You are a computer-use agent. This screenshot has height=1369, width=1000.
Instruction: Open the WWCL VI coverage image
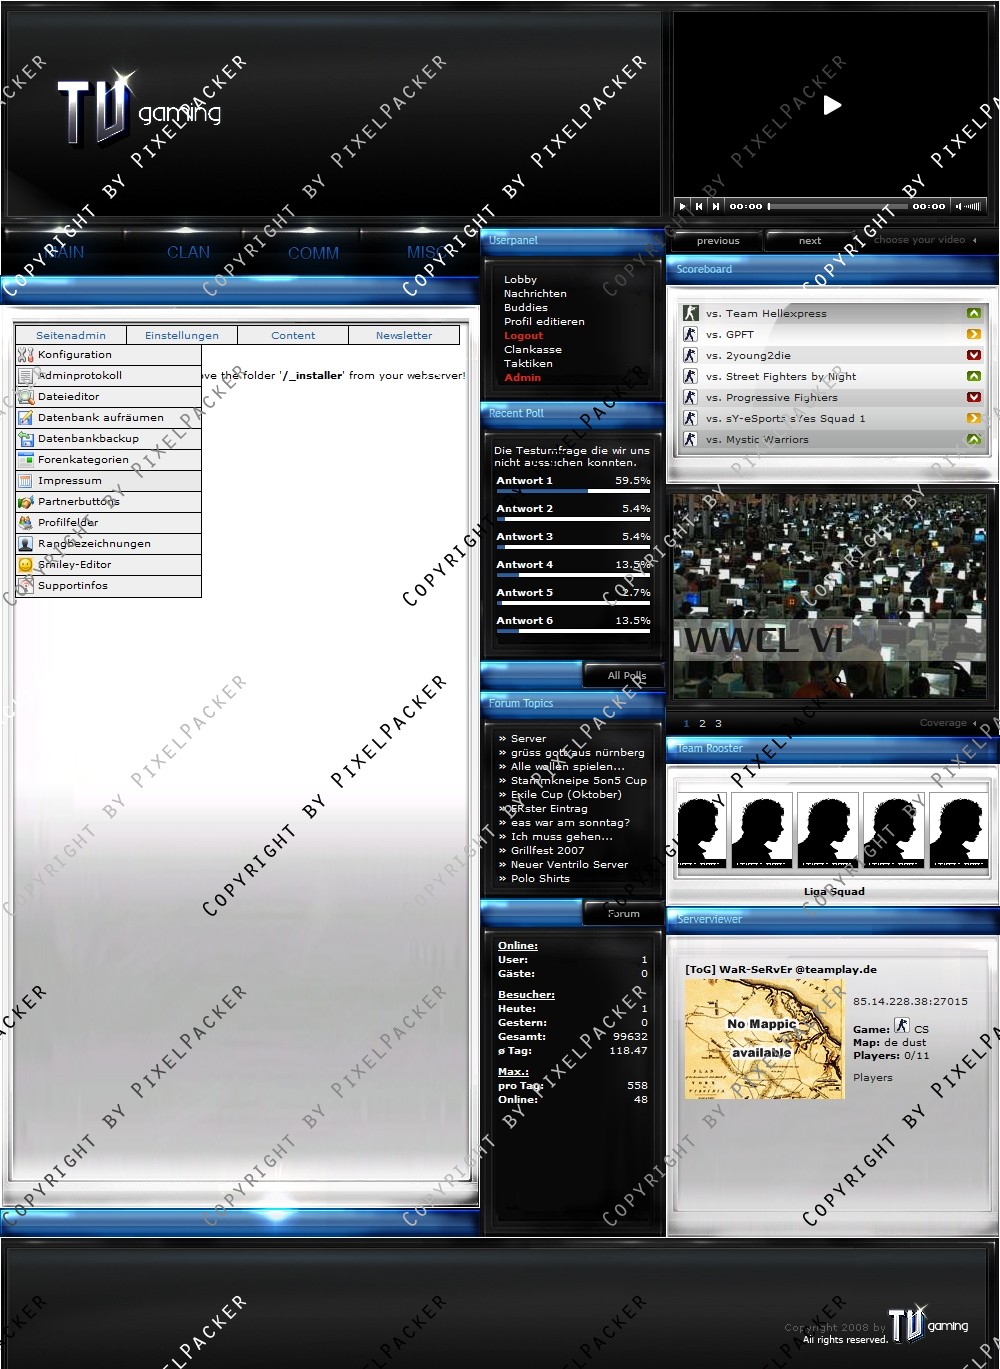click(830, 596)
